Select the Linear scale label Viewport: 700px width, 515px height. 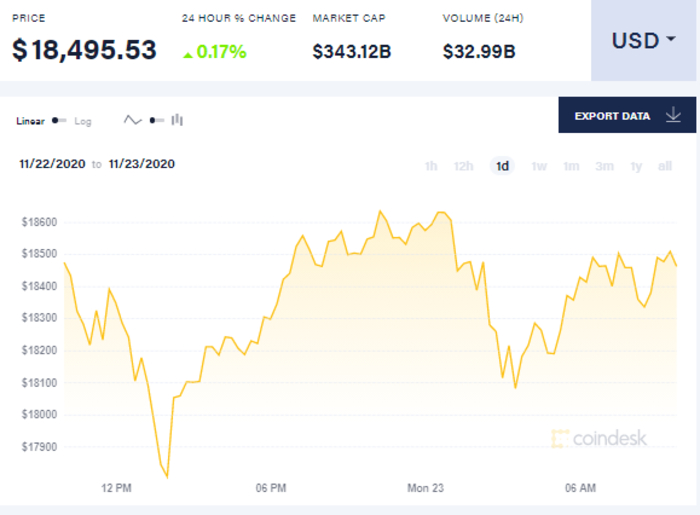pyautogui.click(x=32, y=121)
